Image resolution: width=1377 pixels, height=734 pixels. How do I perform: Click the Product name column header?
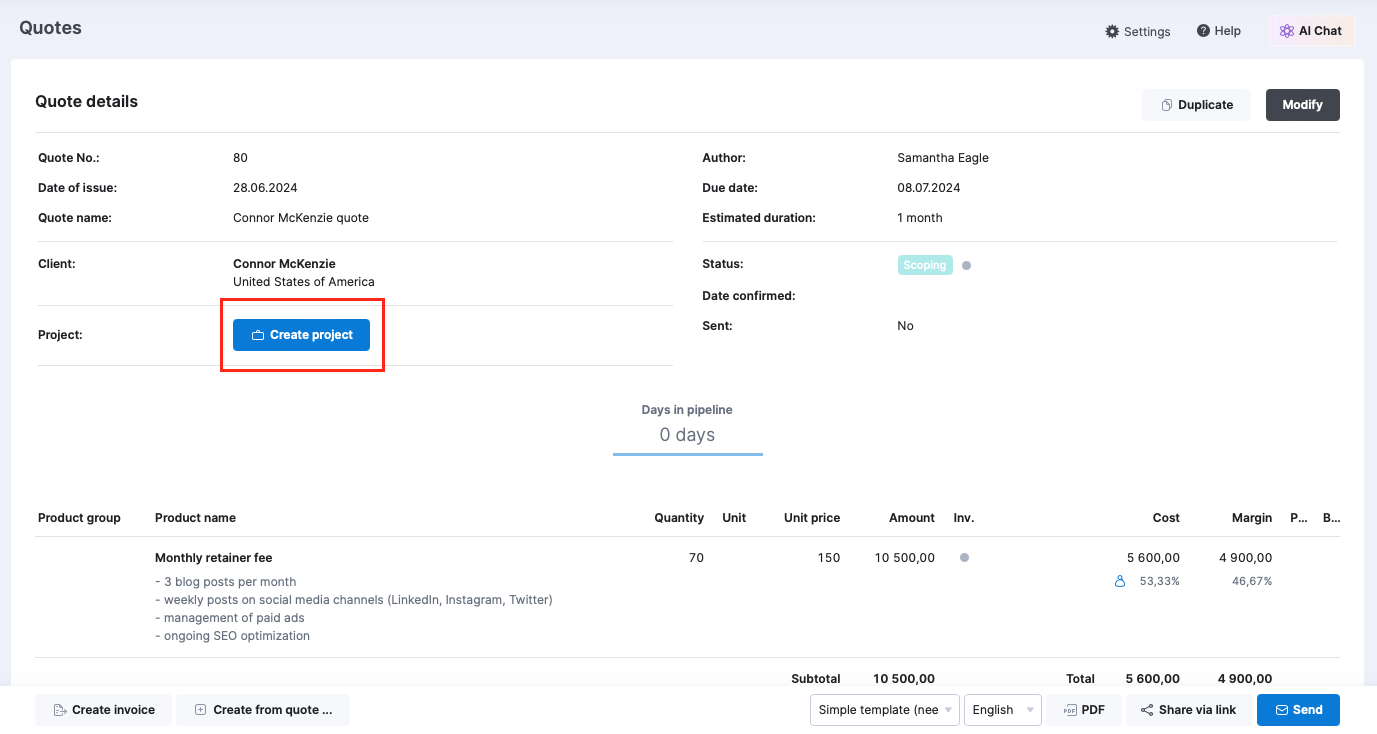click(x=195, y=518)
